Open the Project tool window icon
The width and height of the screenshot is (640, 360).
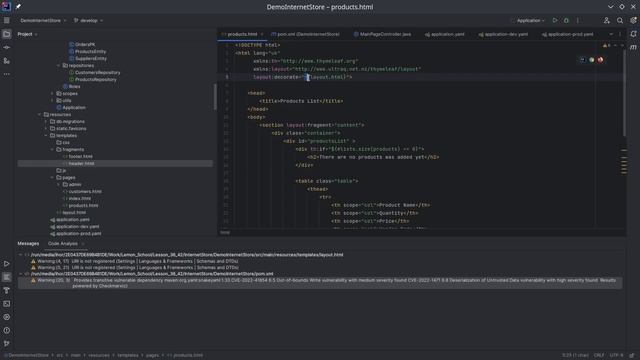pyautogui.click(x=7, y=34)
